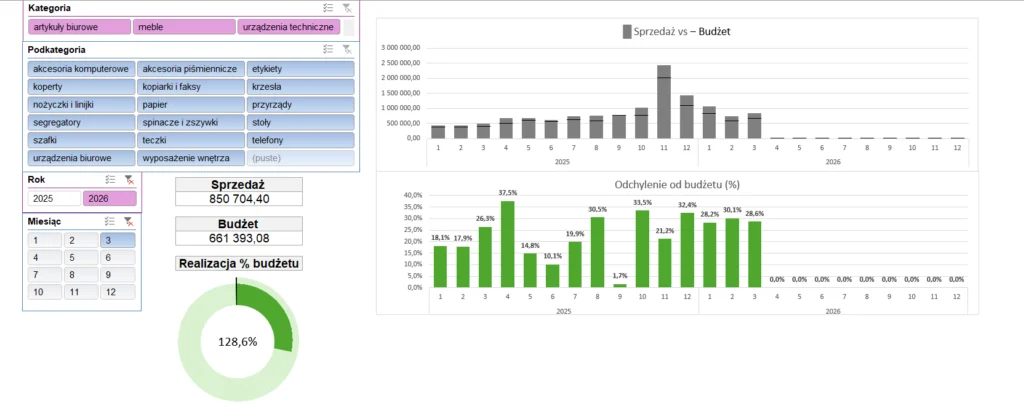Screen dimensions: 1024x406
Task: Pick the 'kopiarki i faksy' subcategory
Action: (189, 87)
